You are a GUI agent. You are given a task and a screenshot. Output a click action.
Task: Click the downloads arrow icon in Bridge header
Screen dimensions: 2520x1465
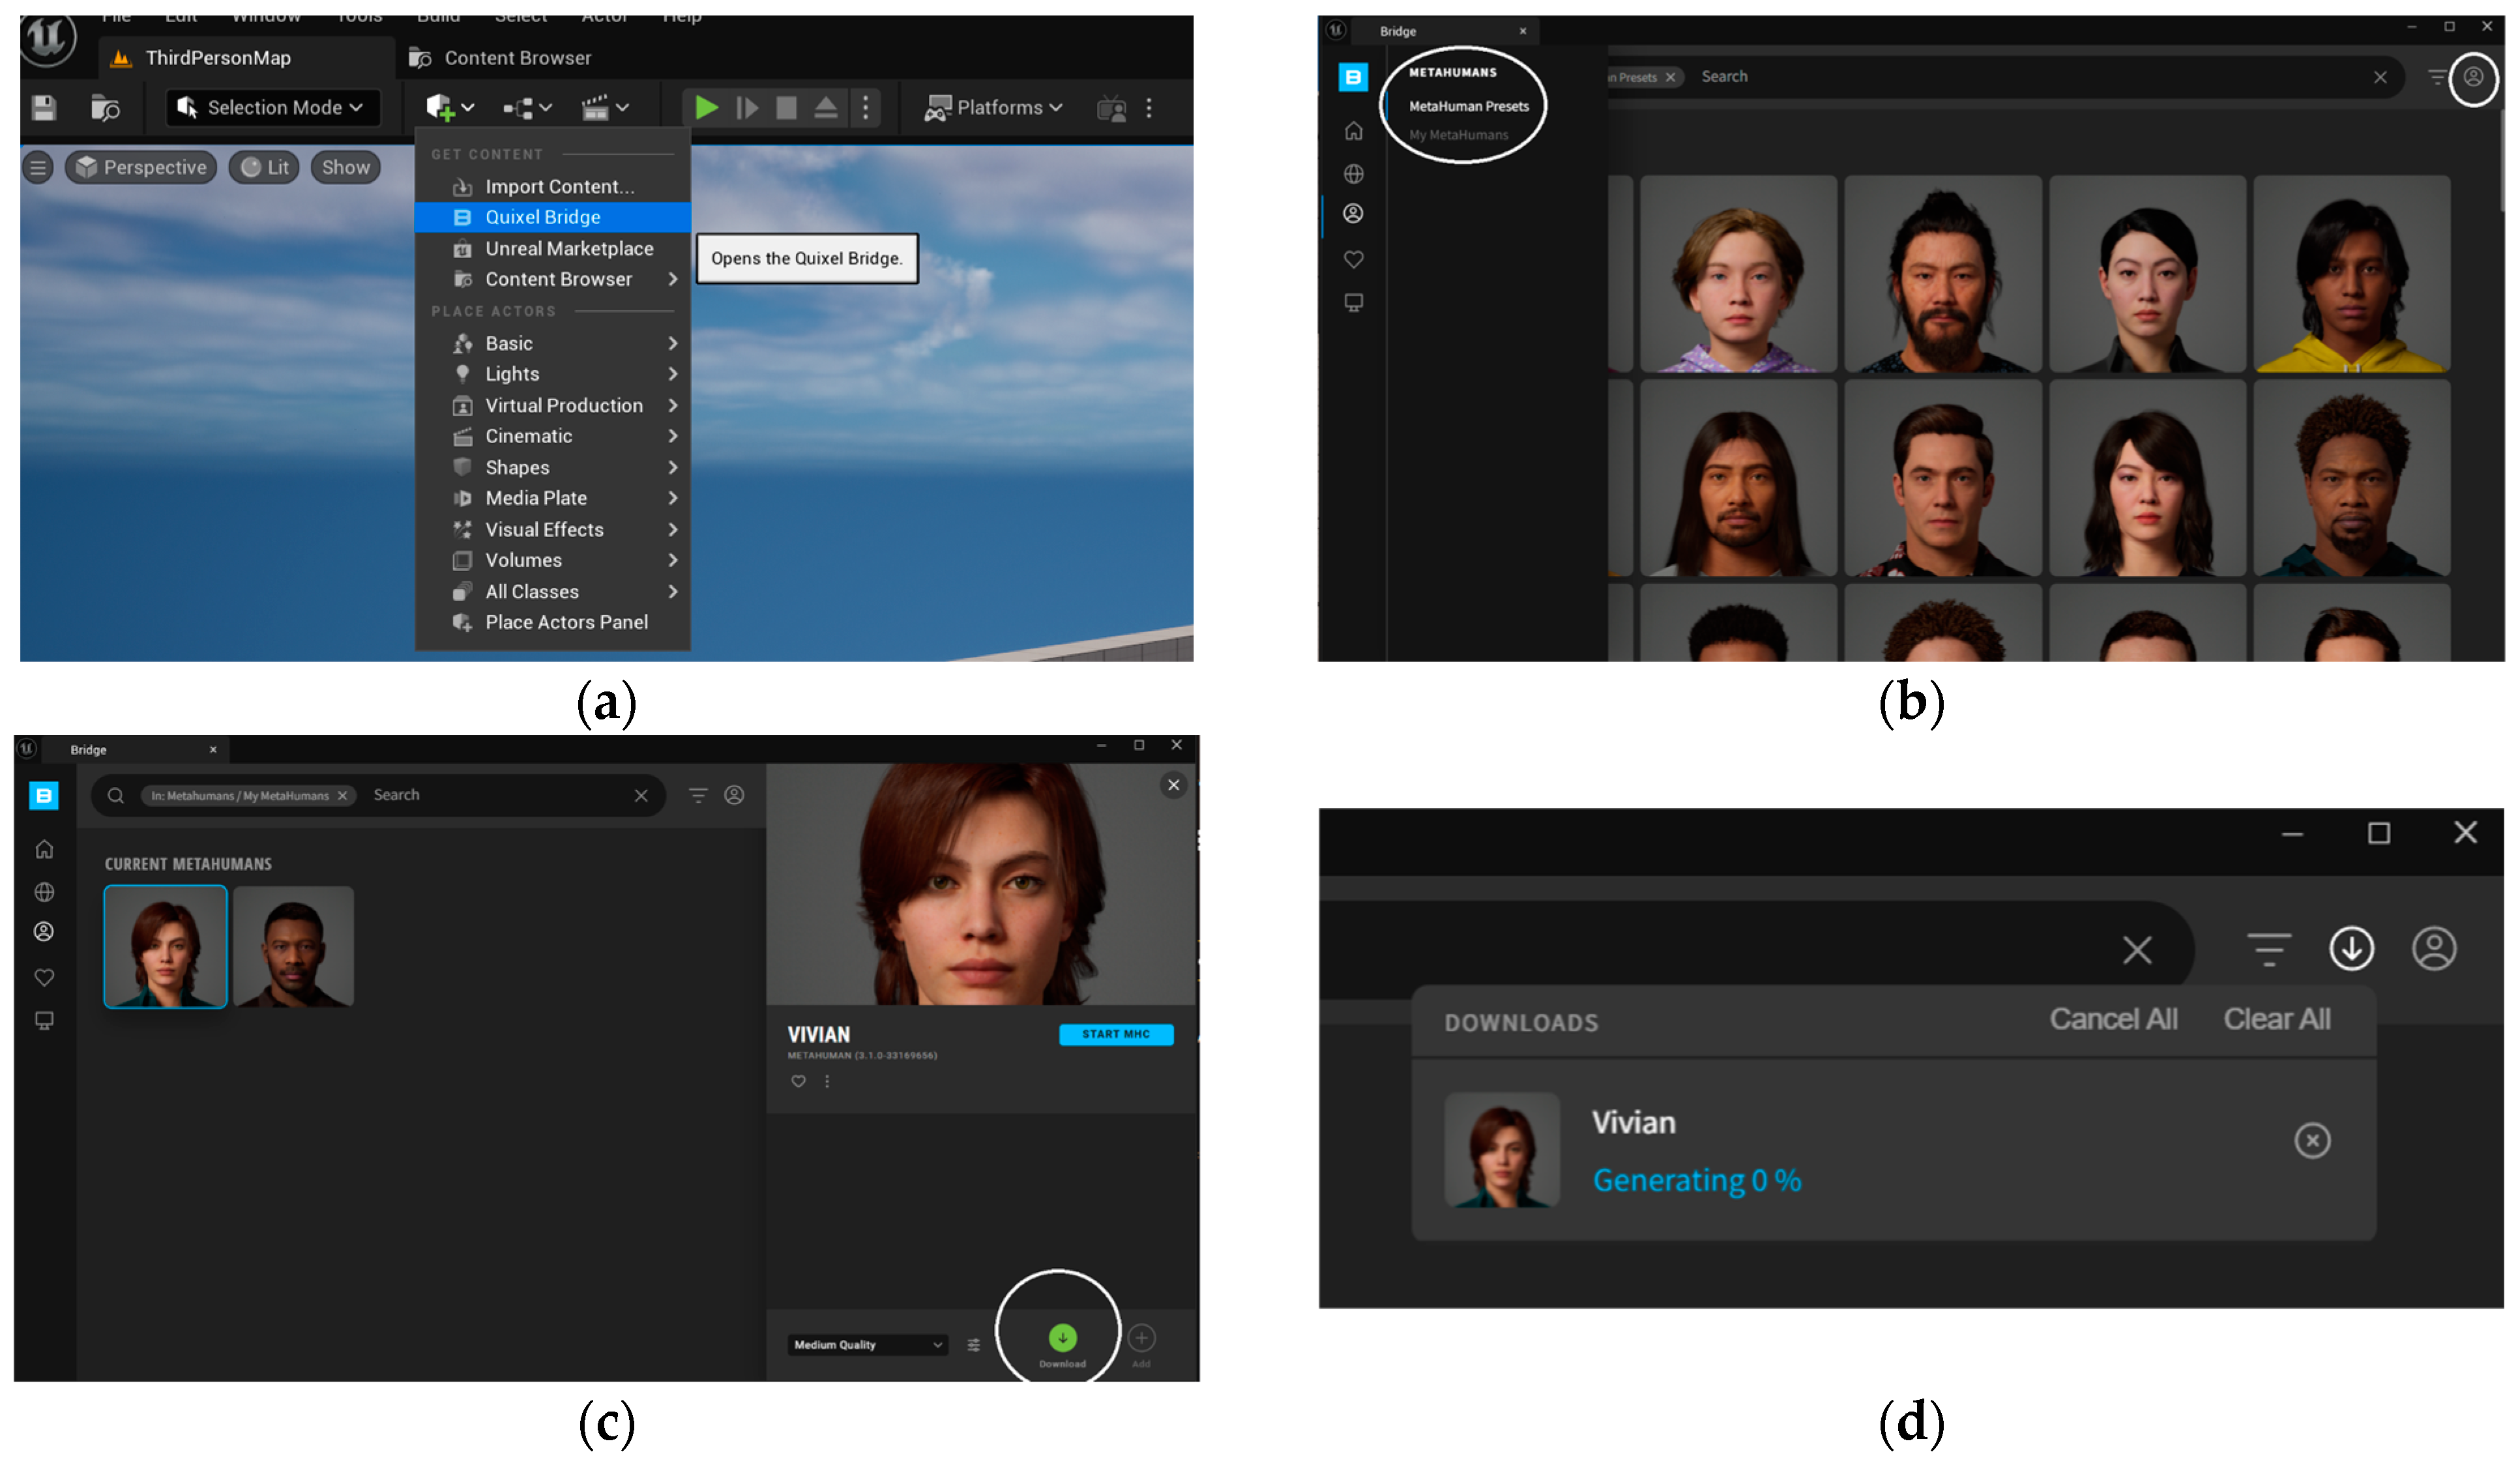click(2351, 948)
